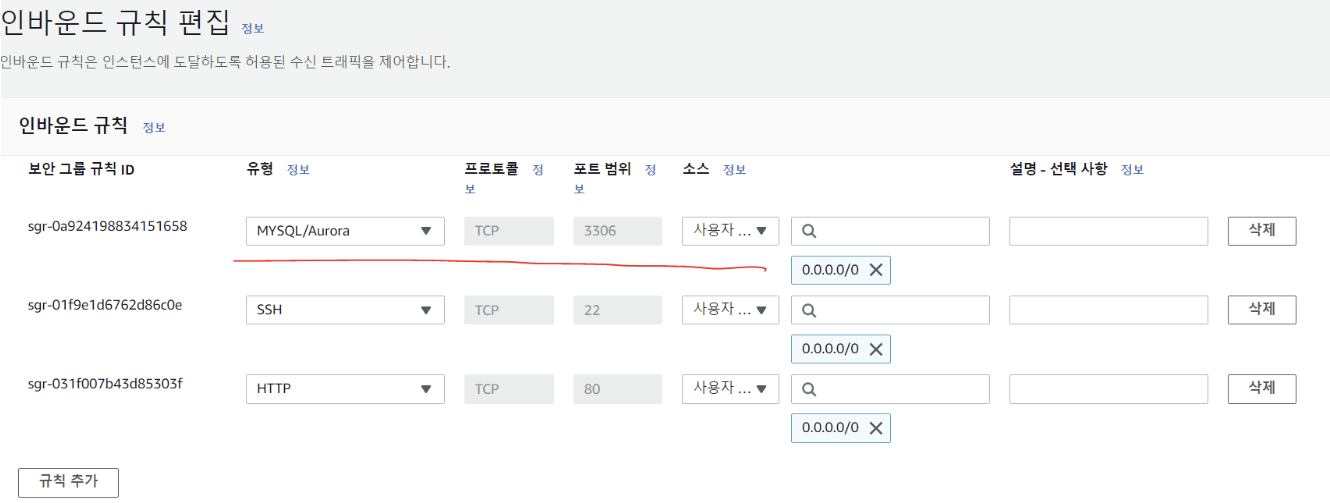Delete the SSH rule with 삭제
Viewport: 1330px width, 503px height.
[1262, 310]
